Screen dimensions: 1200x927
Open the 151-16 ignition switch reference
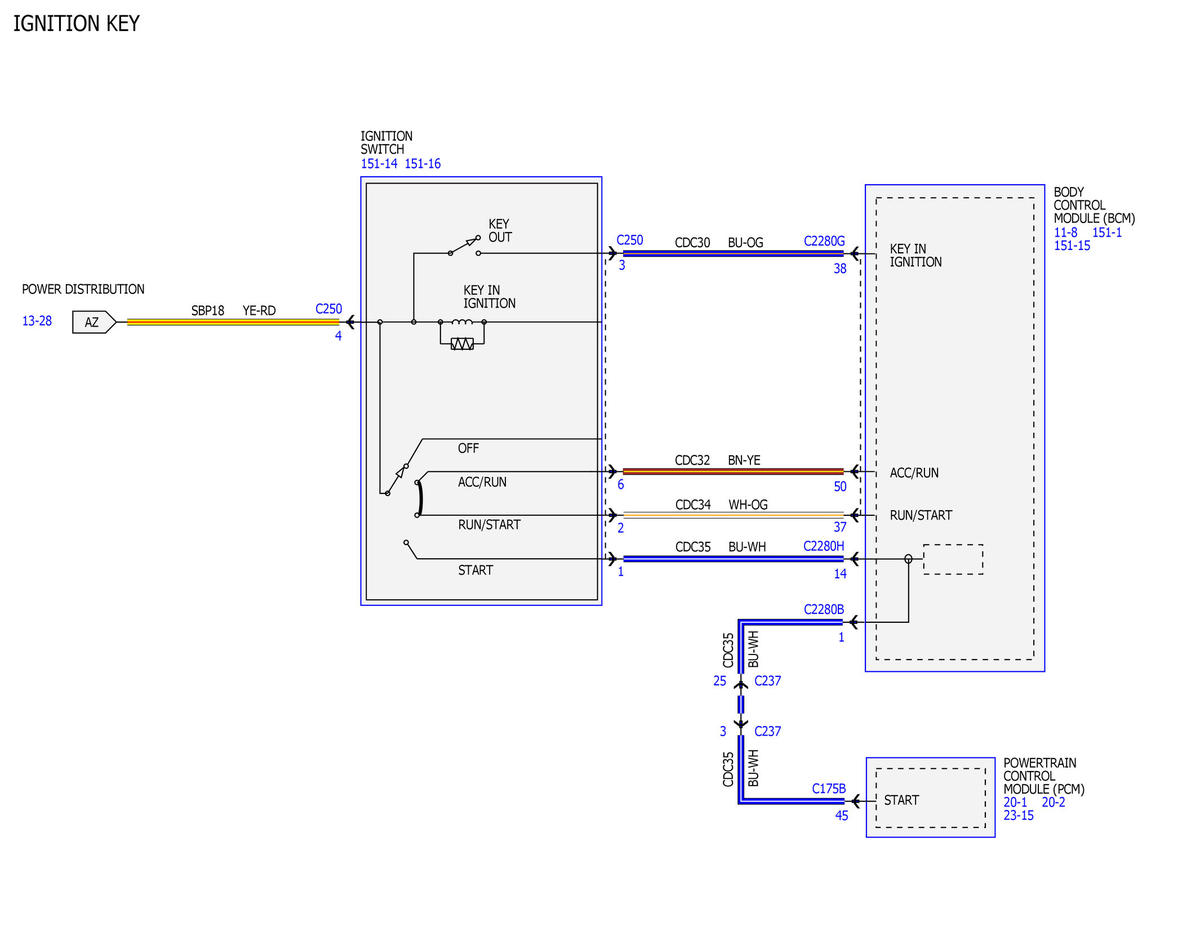(423, 164)
